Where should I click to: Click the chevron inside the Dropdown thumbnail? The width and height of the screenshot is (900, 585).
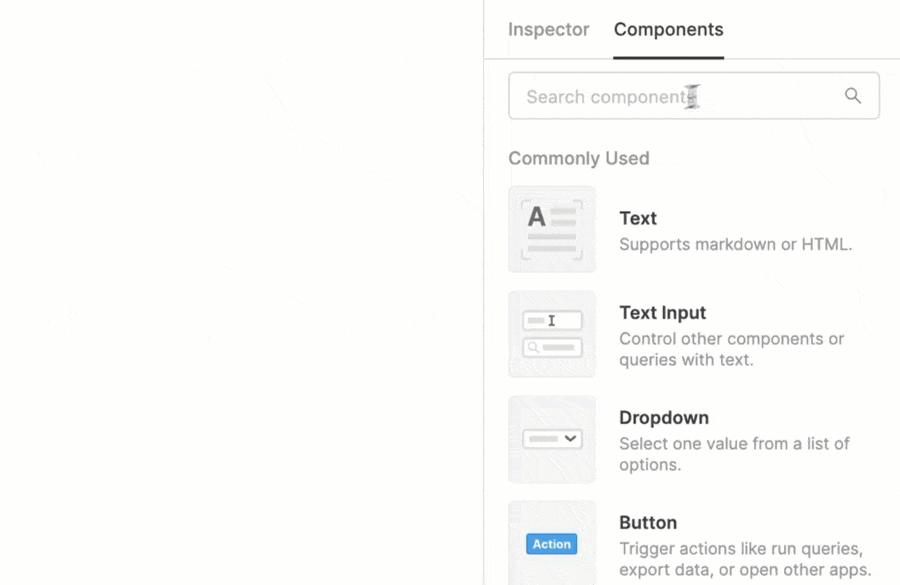pos(570,439)
